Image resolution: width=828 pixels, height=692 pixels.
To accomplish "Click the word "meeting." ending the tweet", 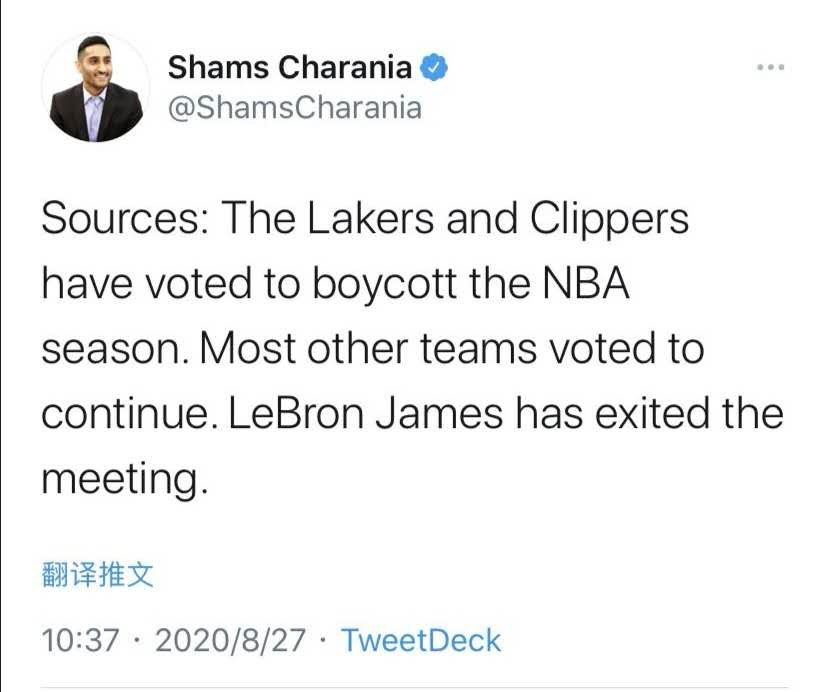I will tap(125, 480).
